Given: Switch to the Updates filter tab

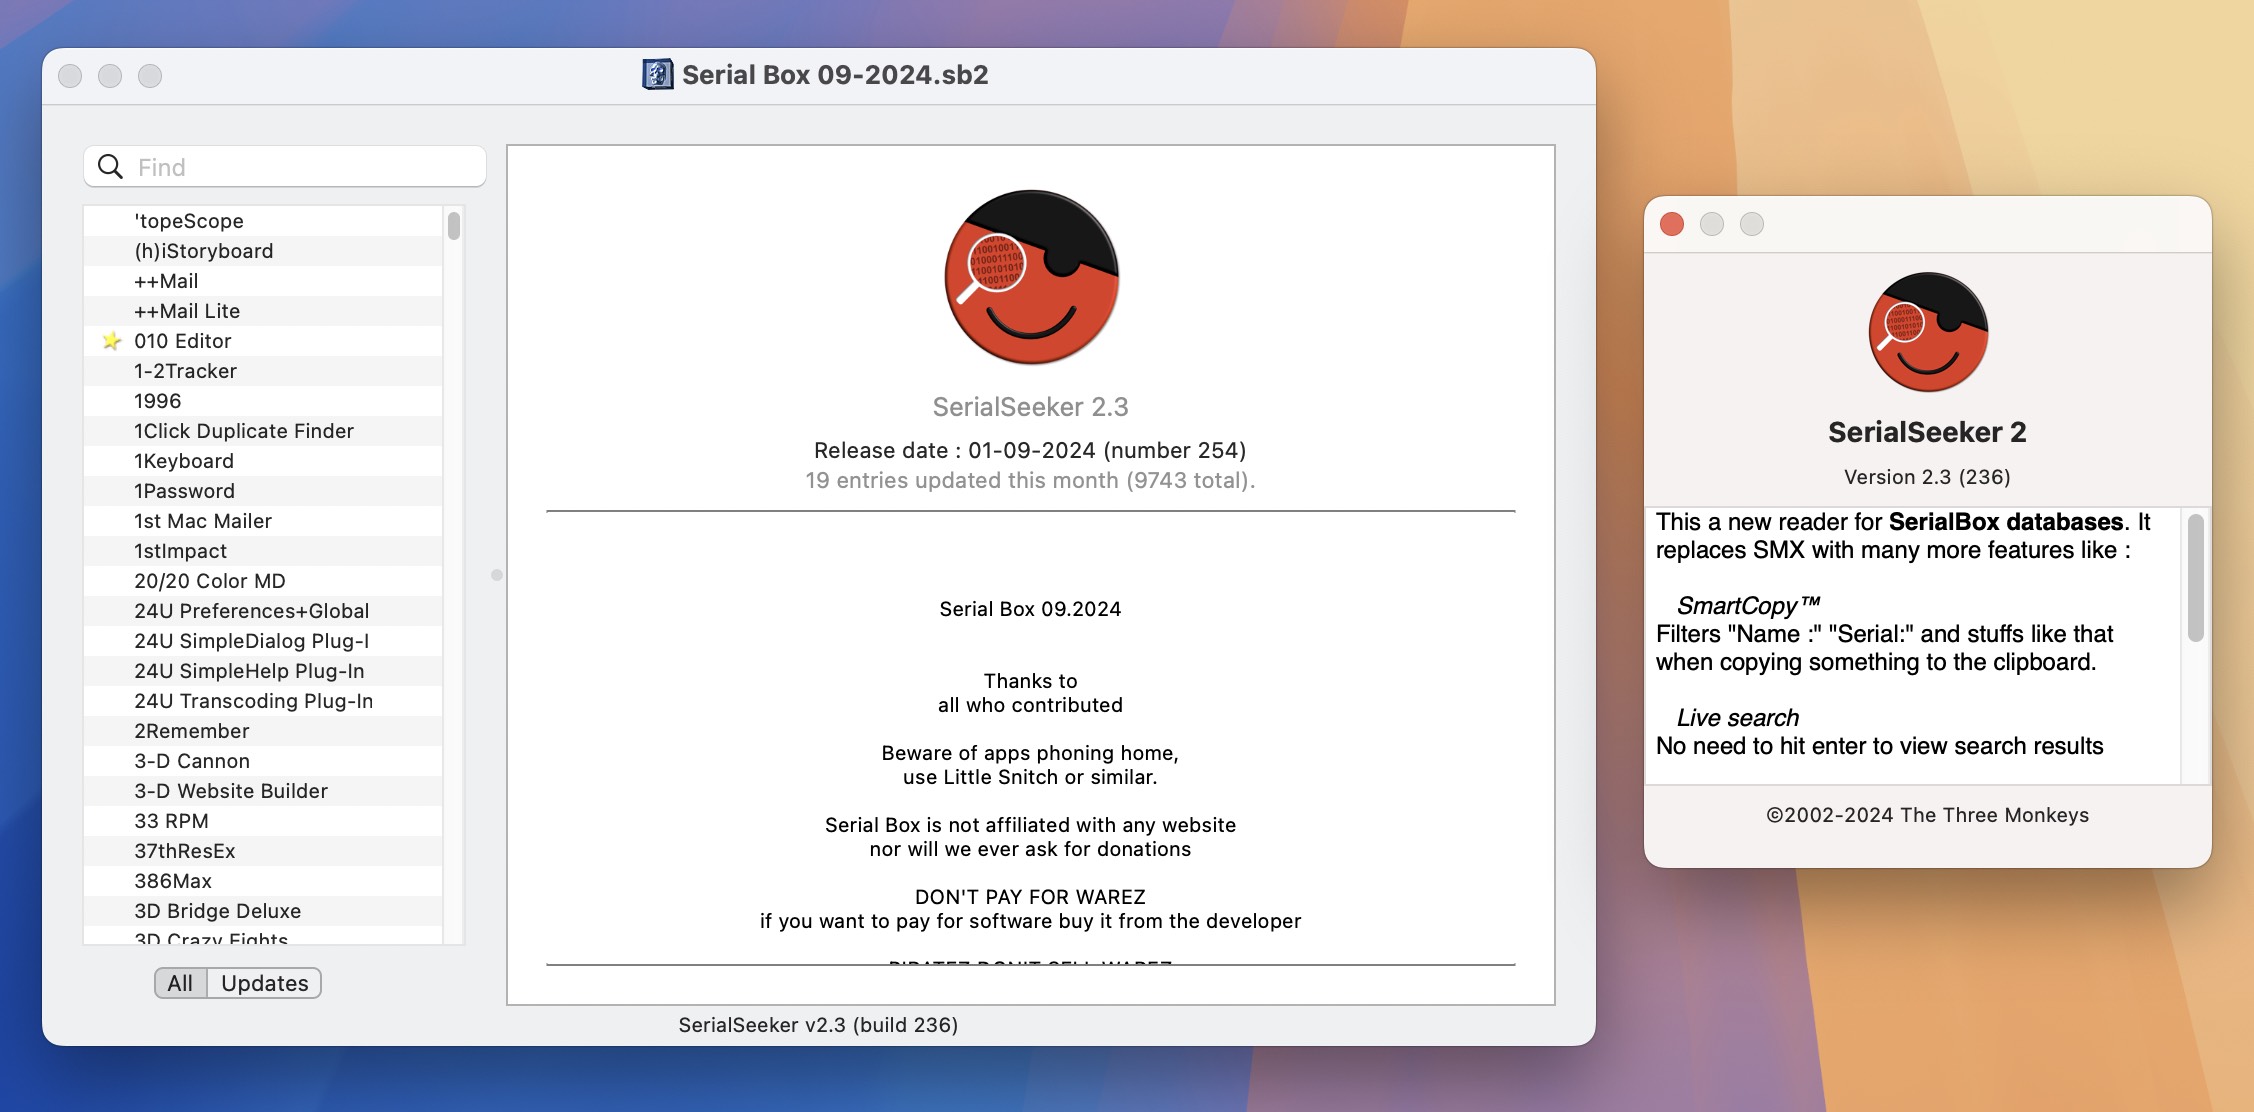Looking at the screenshot, I should click(x=264, y=983).
